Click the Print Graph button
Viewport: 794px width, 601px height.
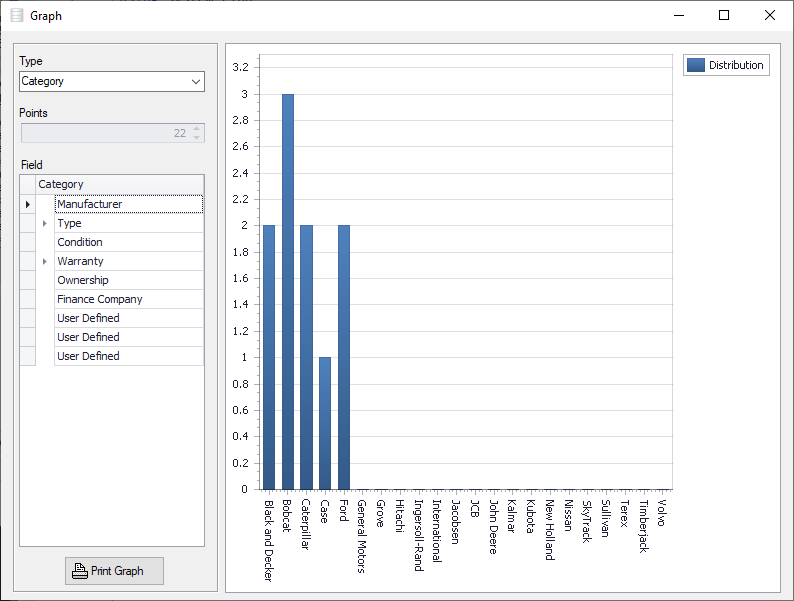114,571
